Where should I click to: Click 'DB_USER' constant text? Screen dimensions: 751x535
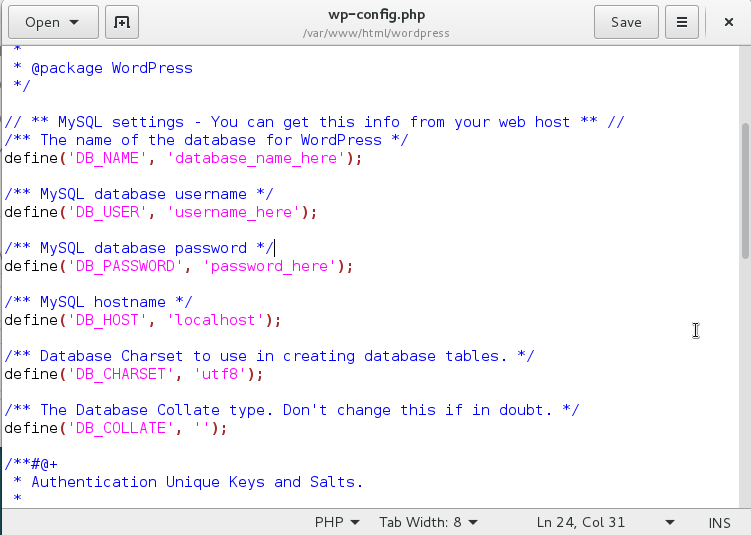pyautogui.click(x=107, y=212)
